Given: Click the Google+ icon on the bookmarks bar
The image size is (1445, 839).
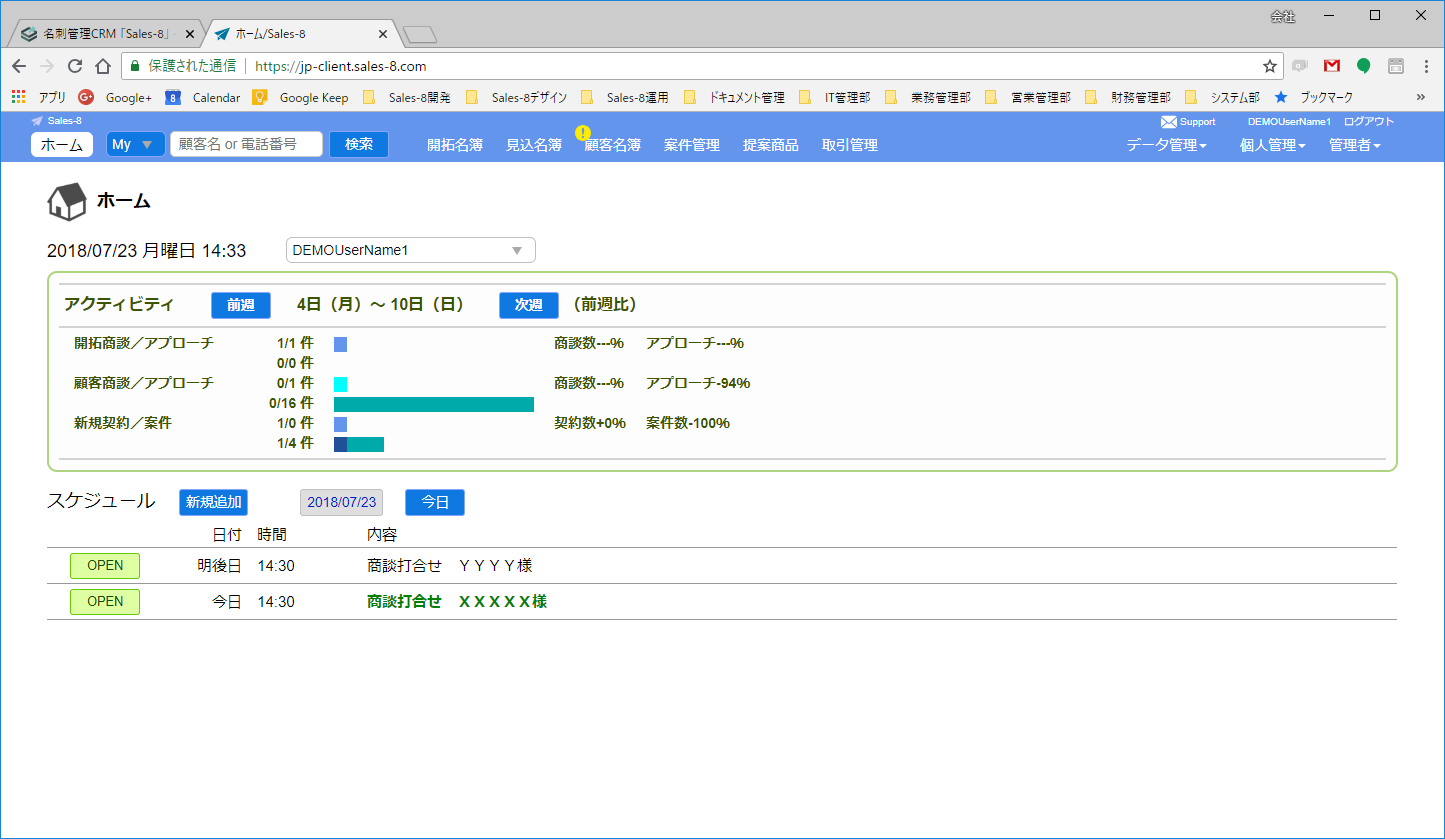Looking at the screenshot, I should pos(86,97).
